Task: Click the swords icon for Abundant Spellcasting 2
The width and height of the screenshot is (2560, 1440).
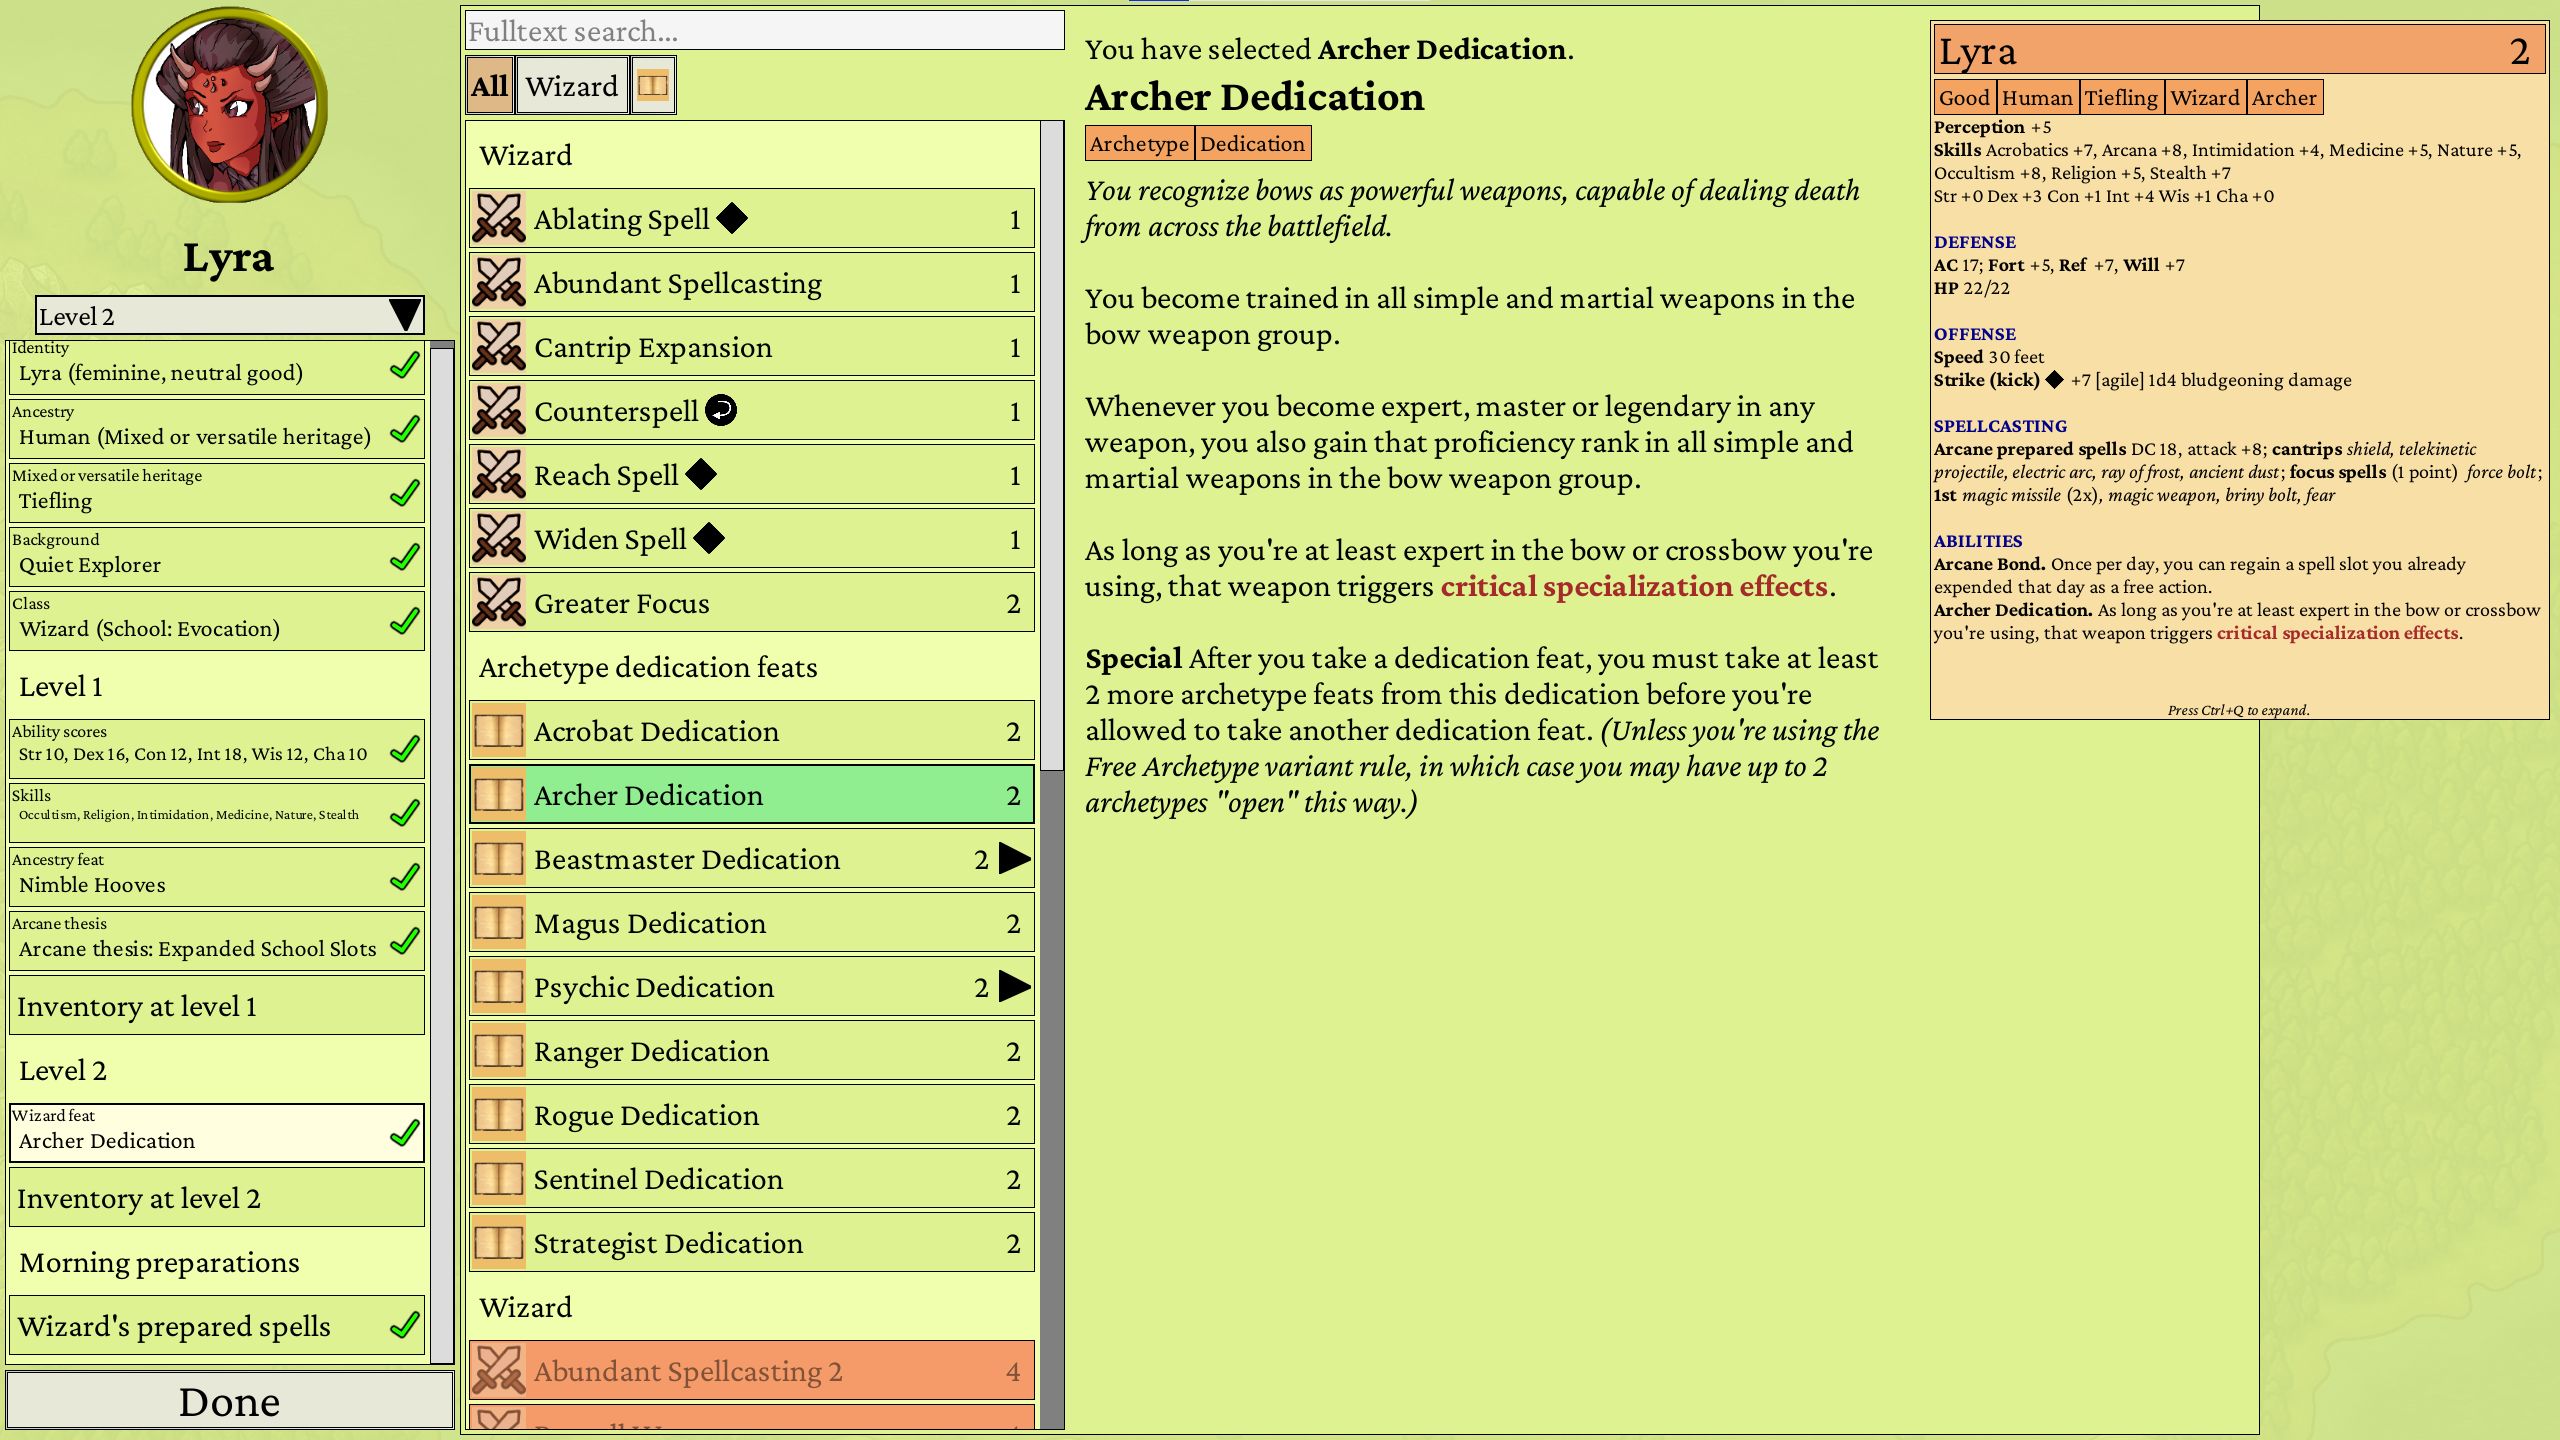Action: click(498, 1370)
